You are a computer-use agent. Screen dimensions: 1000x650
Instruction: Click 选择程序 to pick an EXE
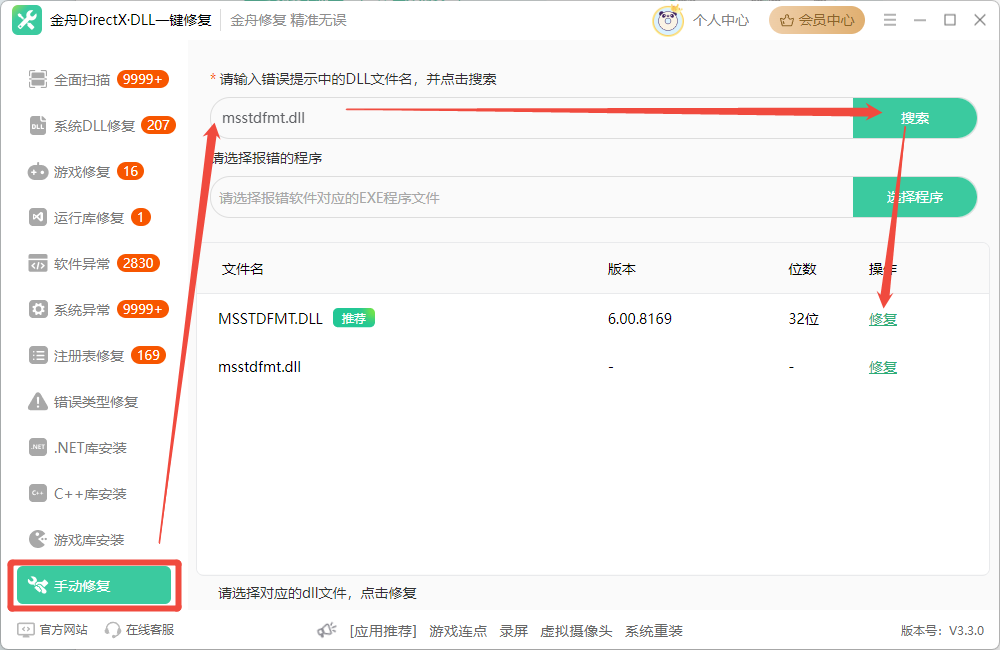(x=915, y=196)
